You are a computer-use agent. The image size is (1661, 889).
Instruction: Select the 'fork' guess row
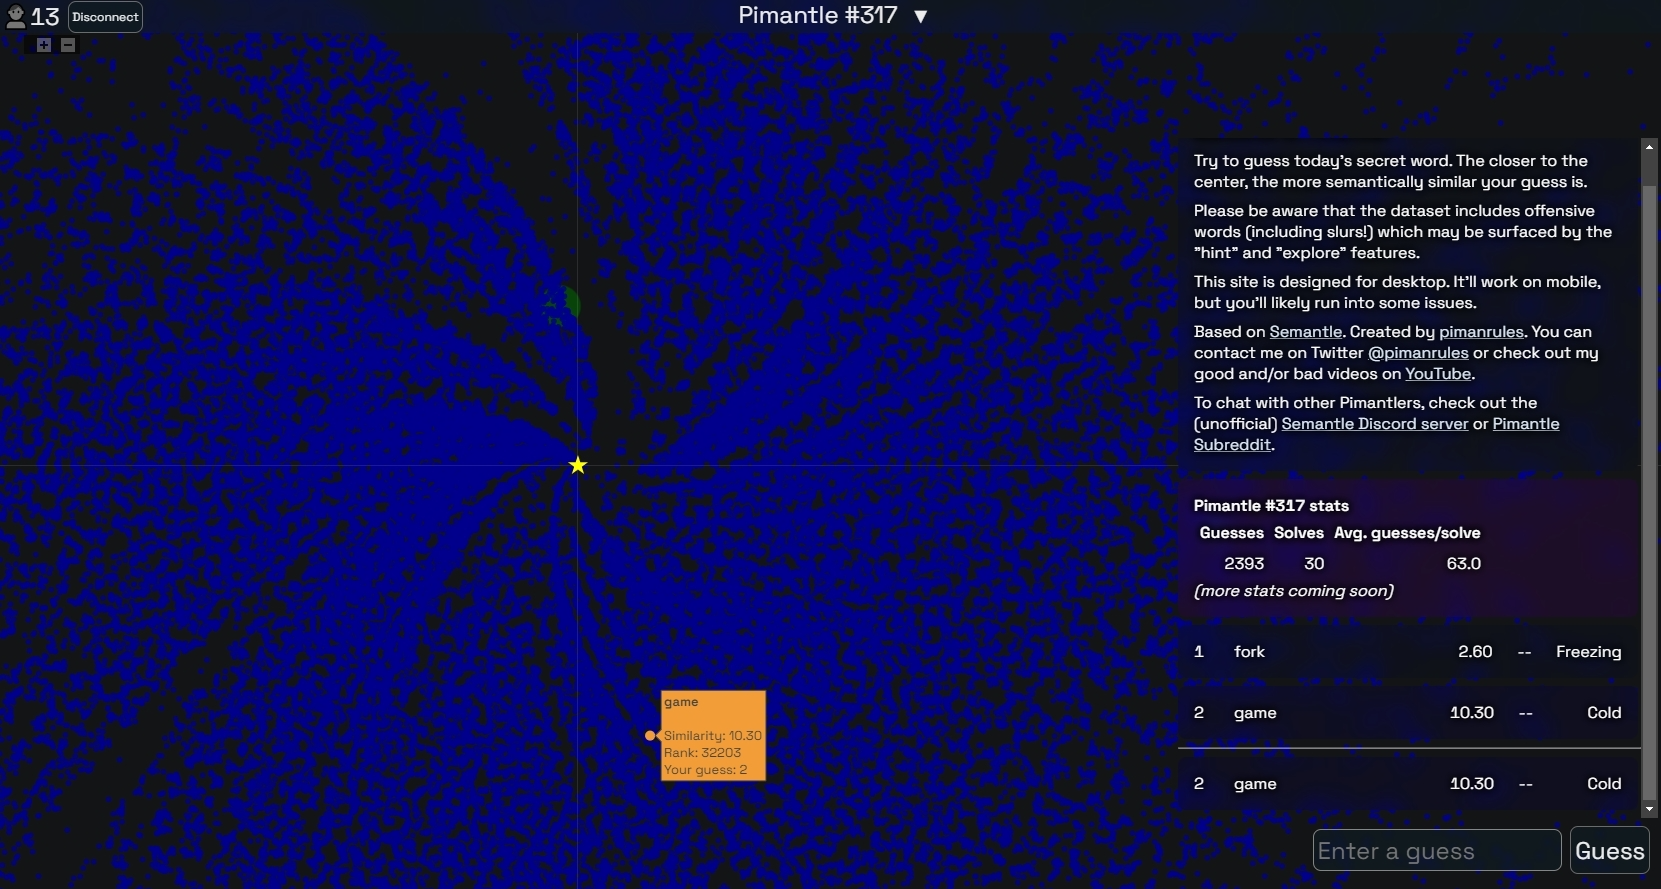pos(1409,652)
